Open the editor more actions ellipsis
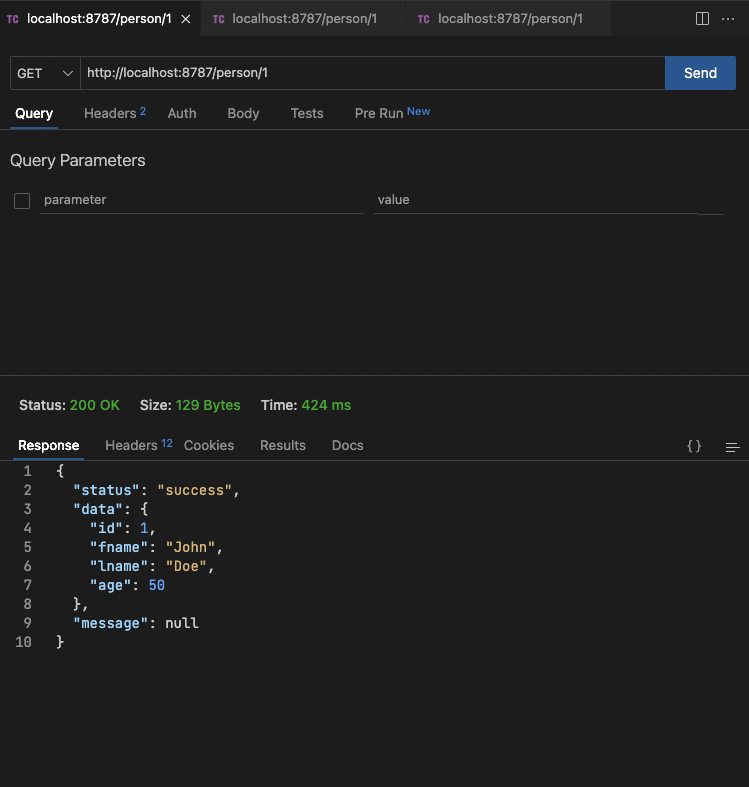 click(x=728, y=19)
